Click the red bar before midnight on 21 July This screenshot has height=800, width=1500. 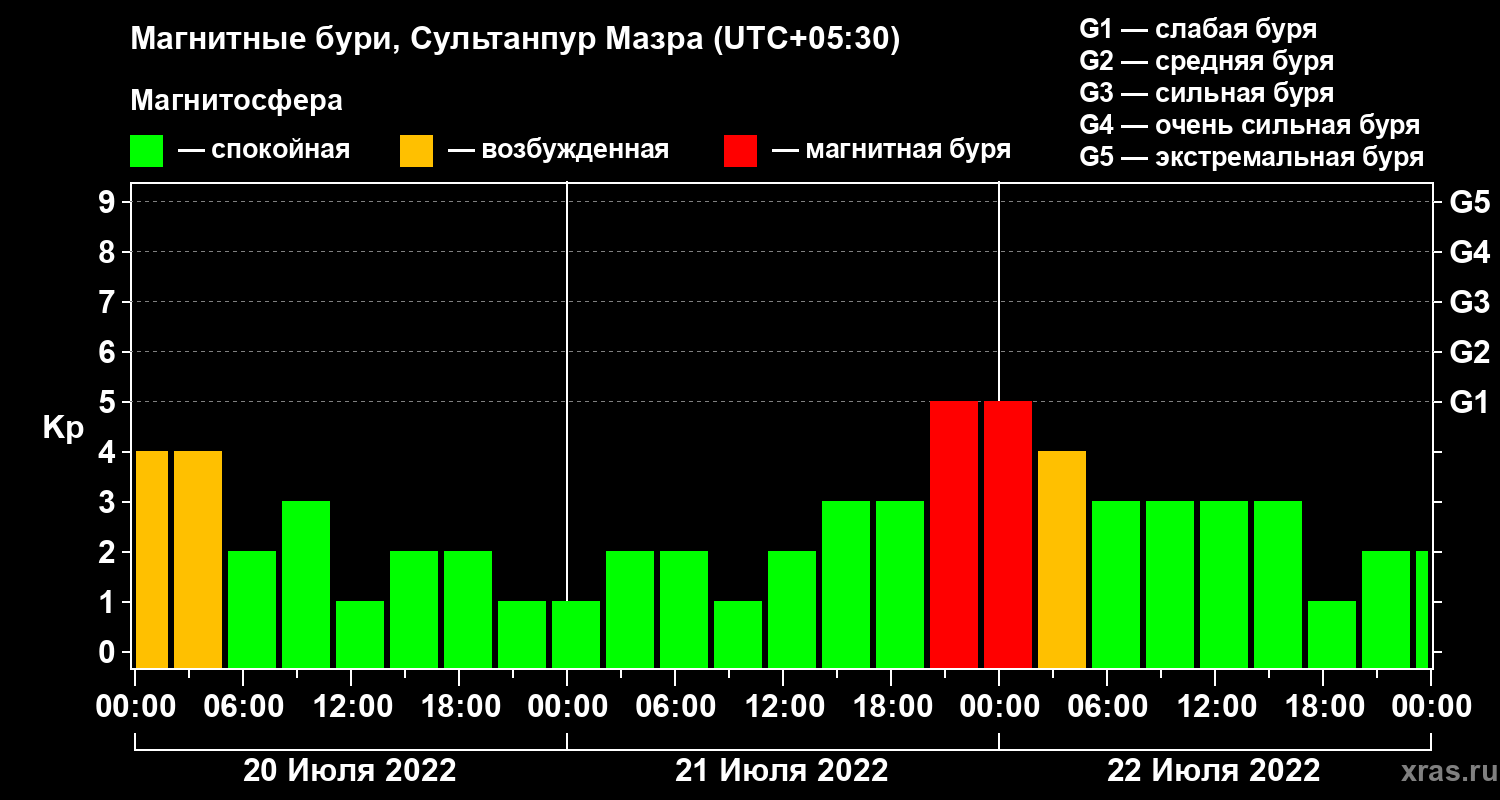pyautogui.click(x=954, y=534)
